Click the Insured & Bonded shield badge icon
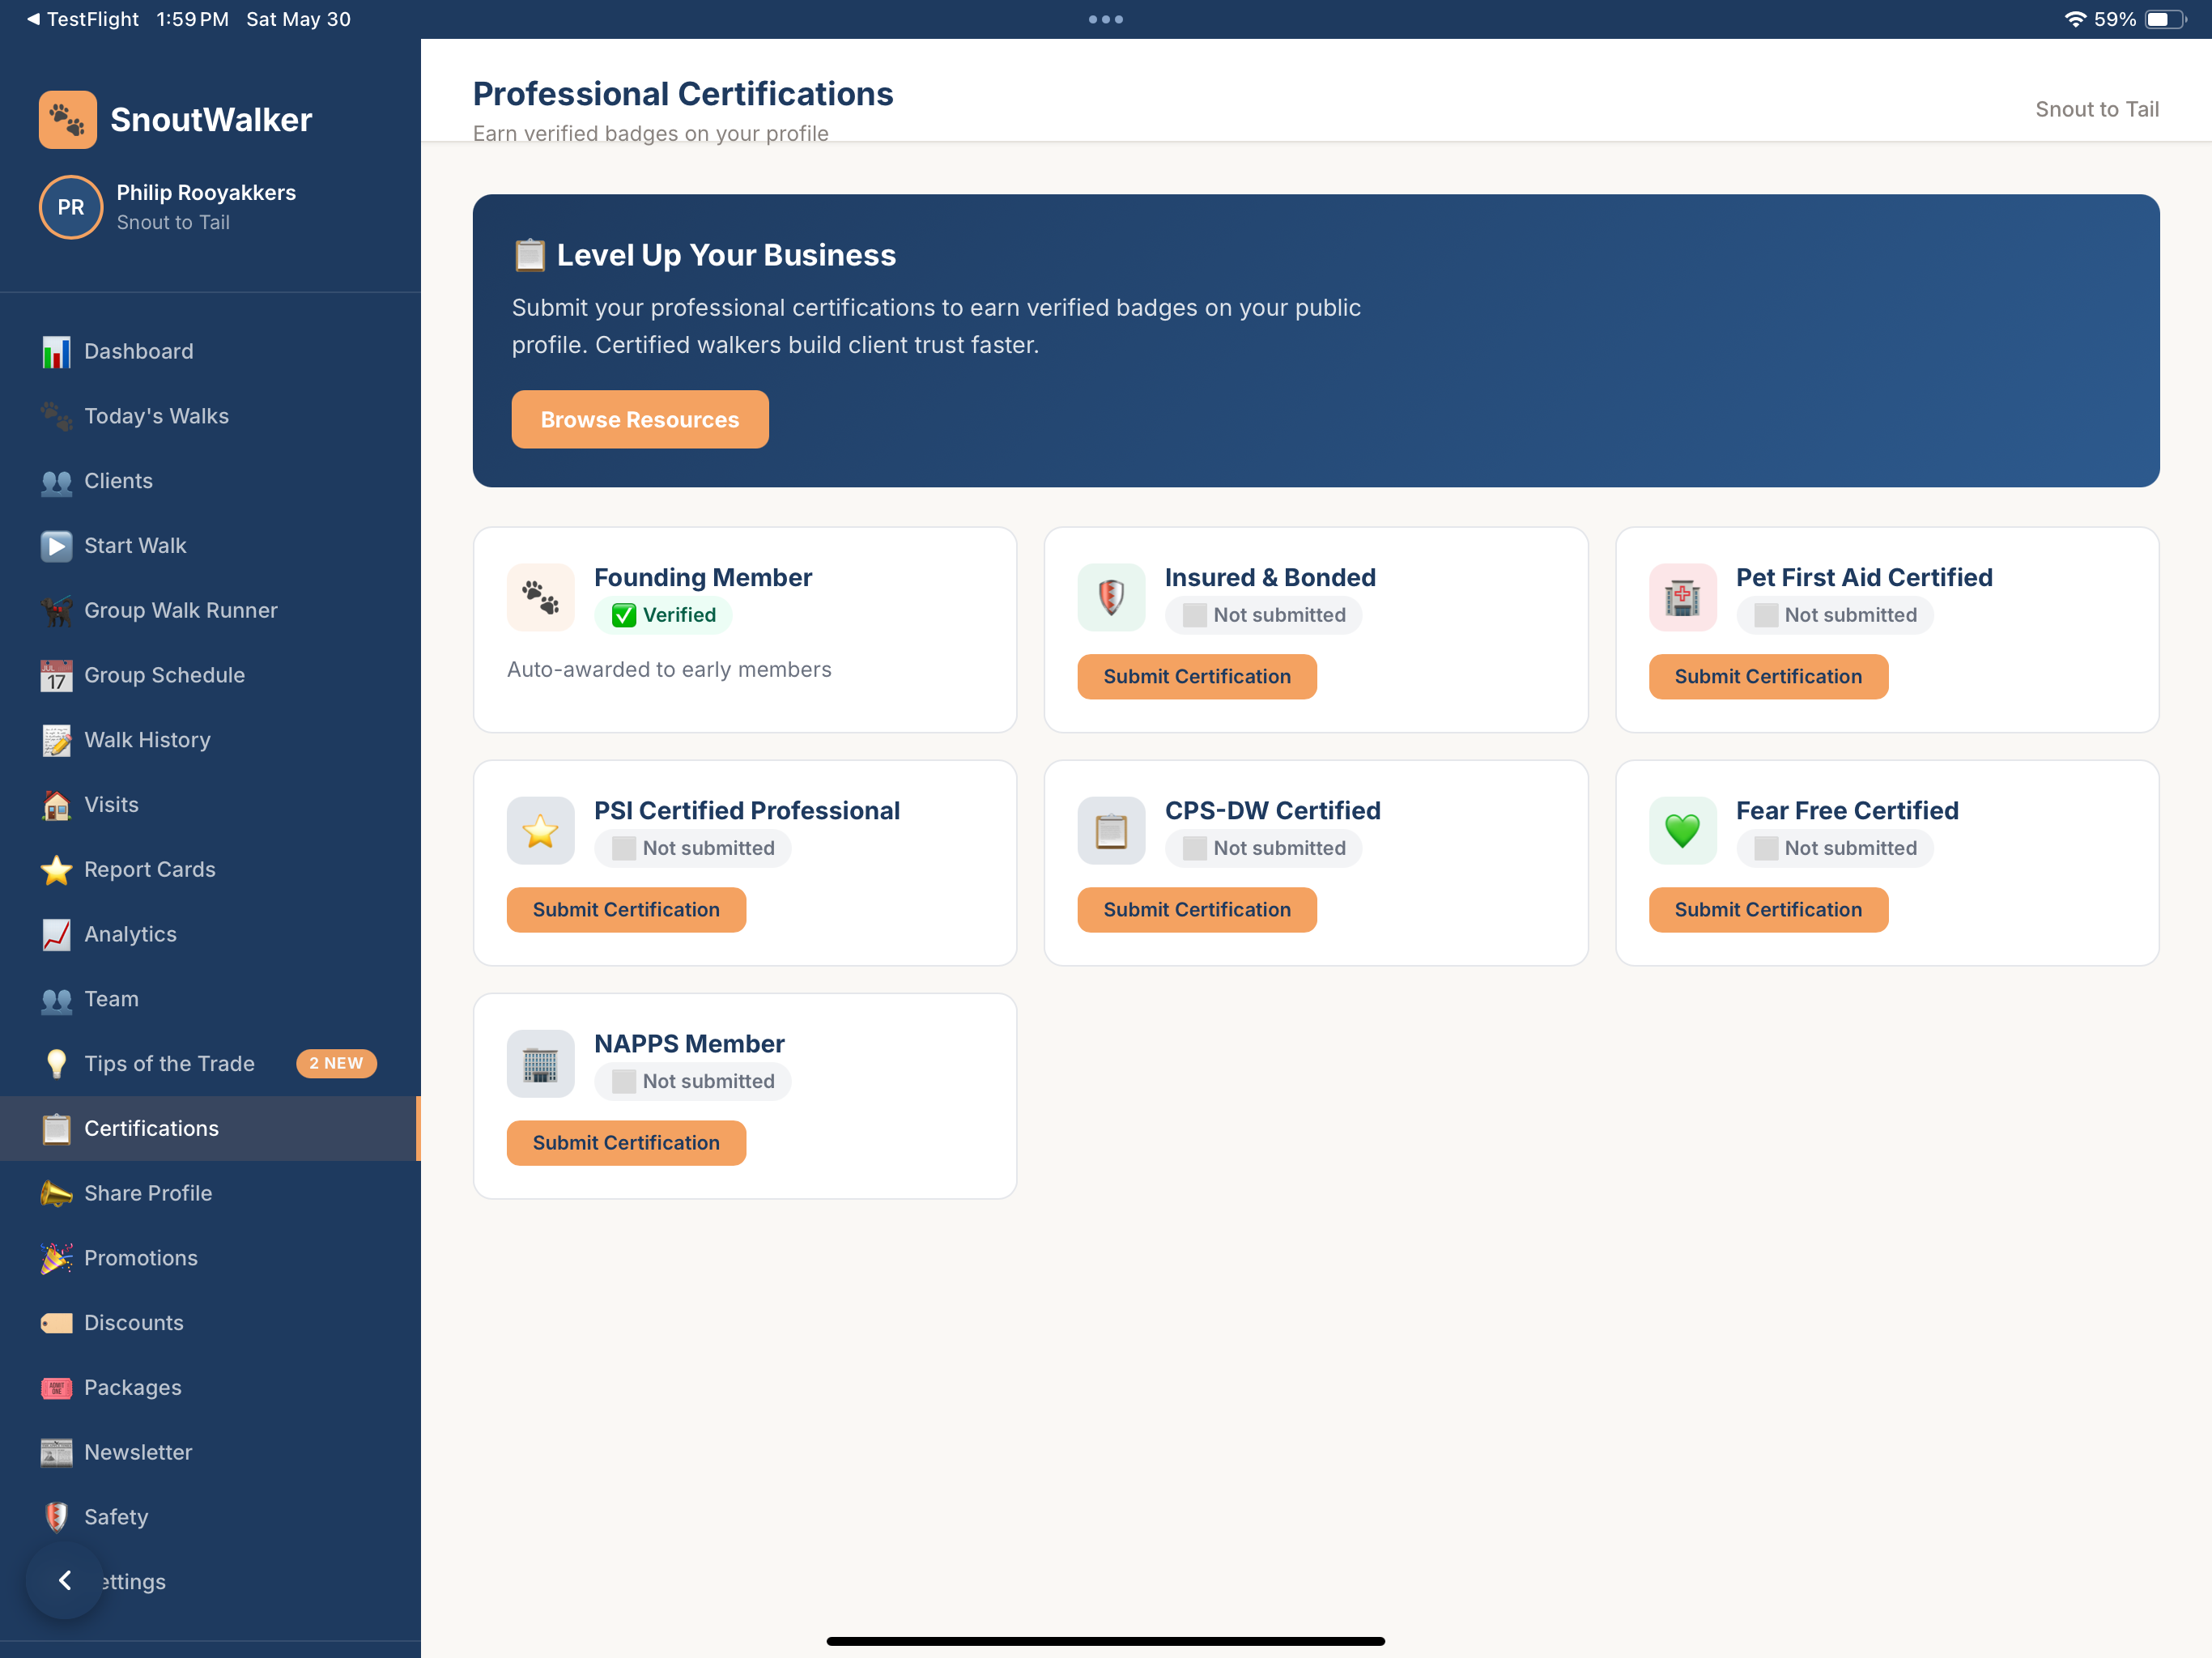The width and height of the screenshot is (2212, 1658). 1111,597
